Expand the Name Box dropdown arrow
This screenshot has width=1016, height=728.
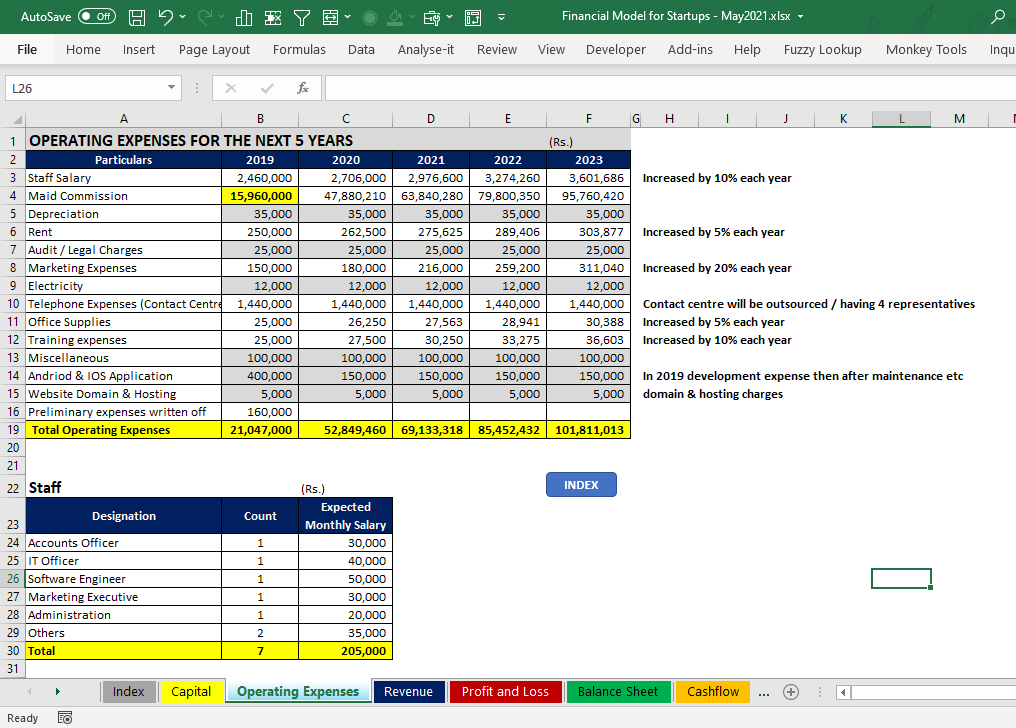[x=171, y=87]
